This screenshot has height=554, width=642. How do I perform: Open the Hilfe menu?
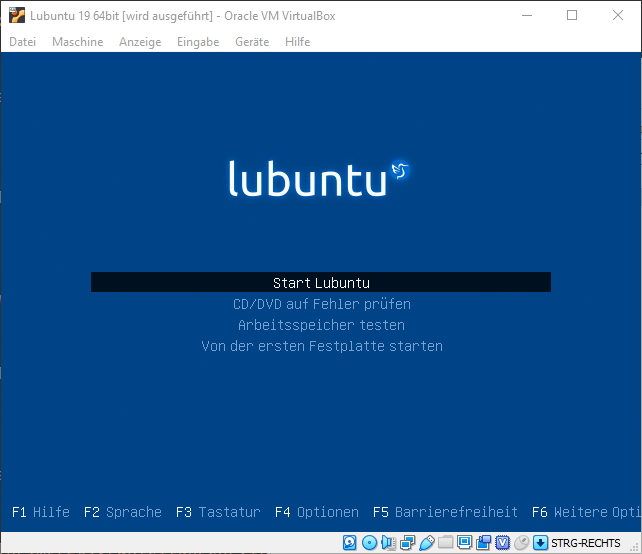298,42
